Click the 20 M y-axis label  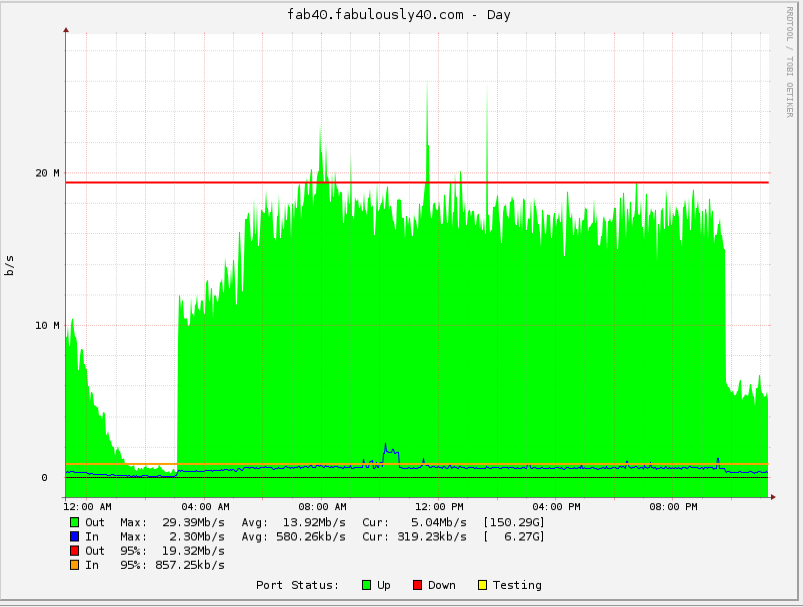point(47,173)
